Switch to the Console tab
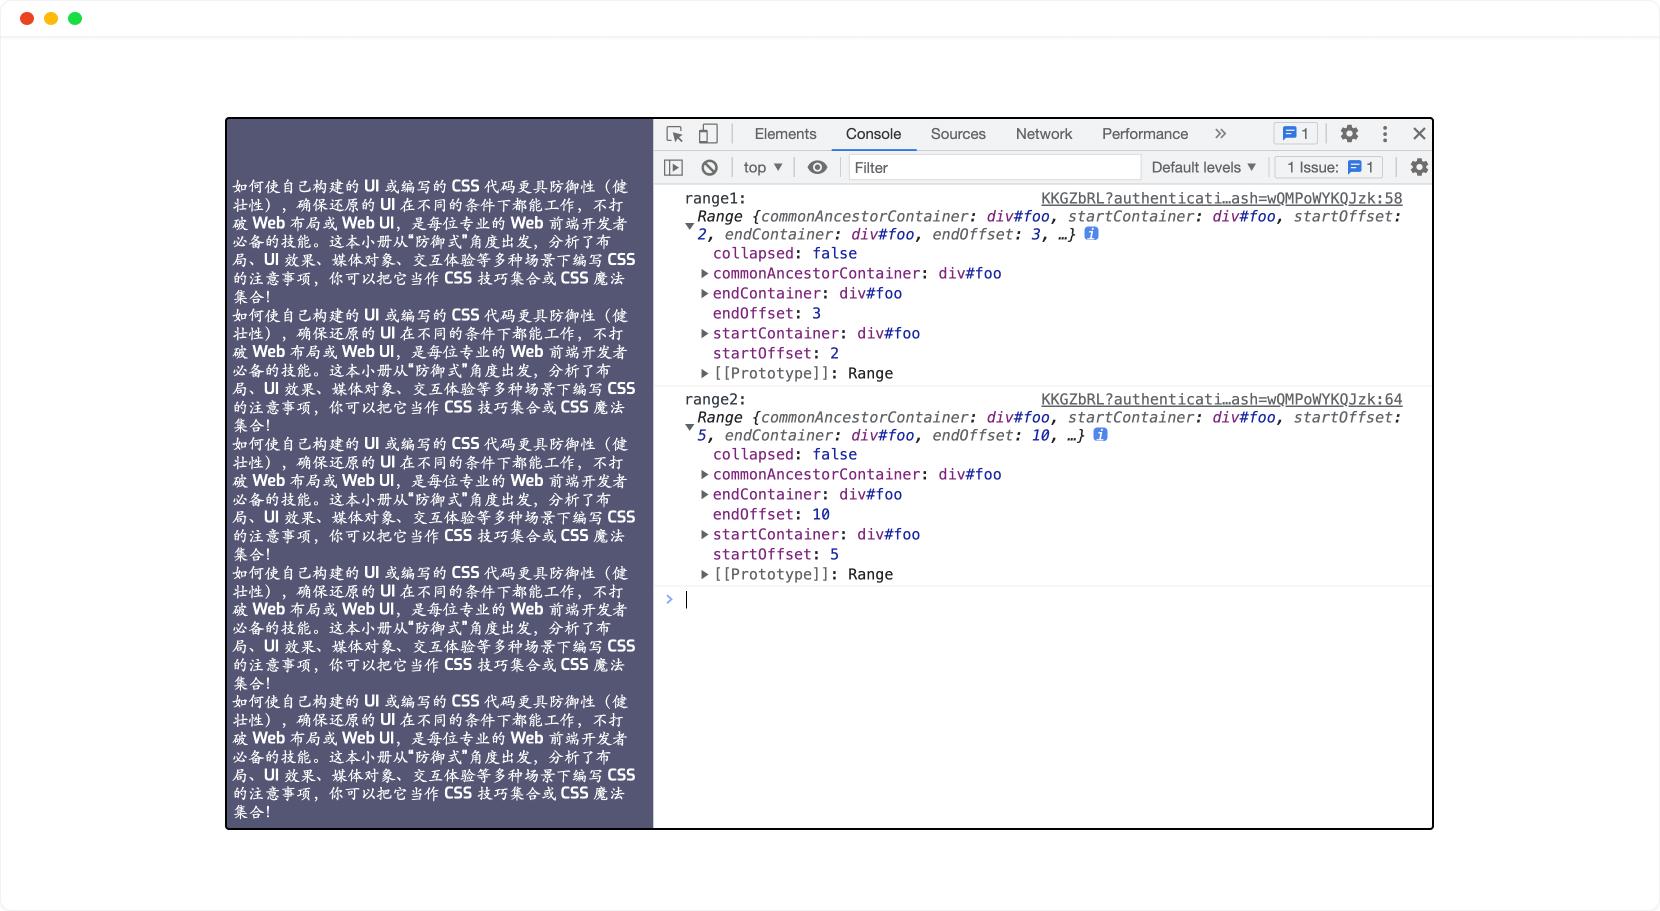This screenshot has width=1660, height=911. pyautogui.click(x=873, y=134)
